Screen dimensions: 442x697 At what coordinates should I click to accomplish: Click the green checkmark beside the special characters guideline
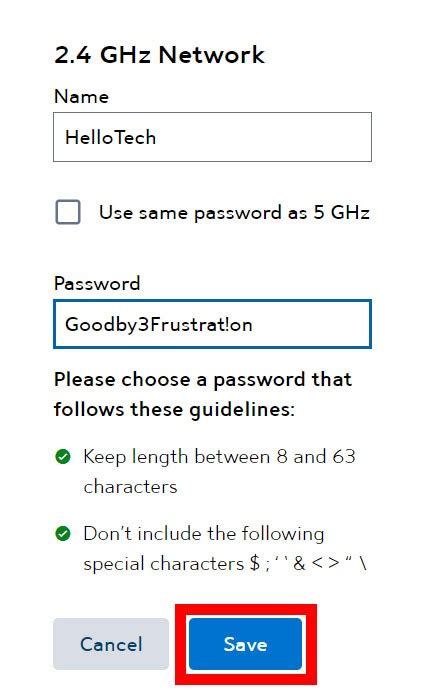click(63, 533)
